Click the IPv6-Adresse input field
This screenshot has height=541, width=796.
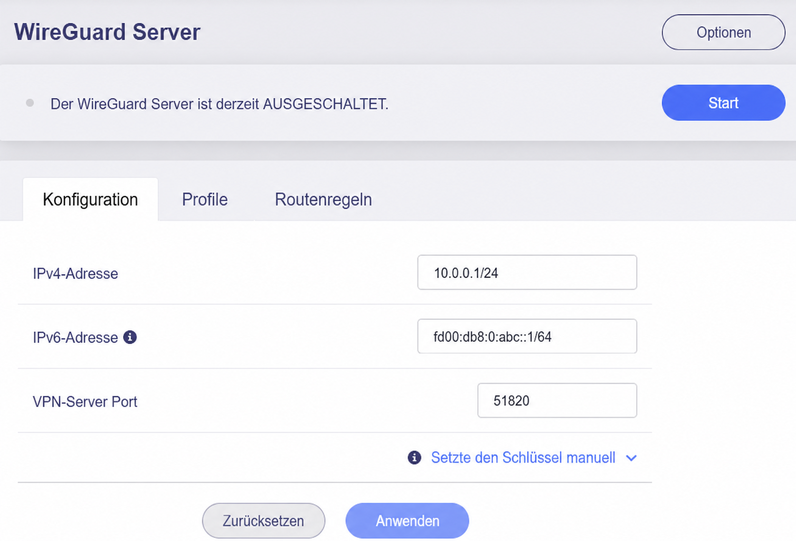527,336
